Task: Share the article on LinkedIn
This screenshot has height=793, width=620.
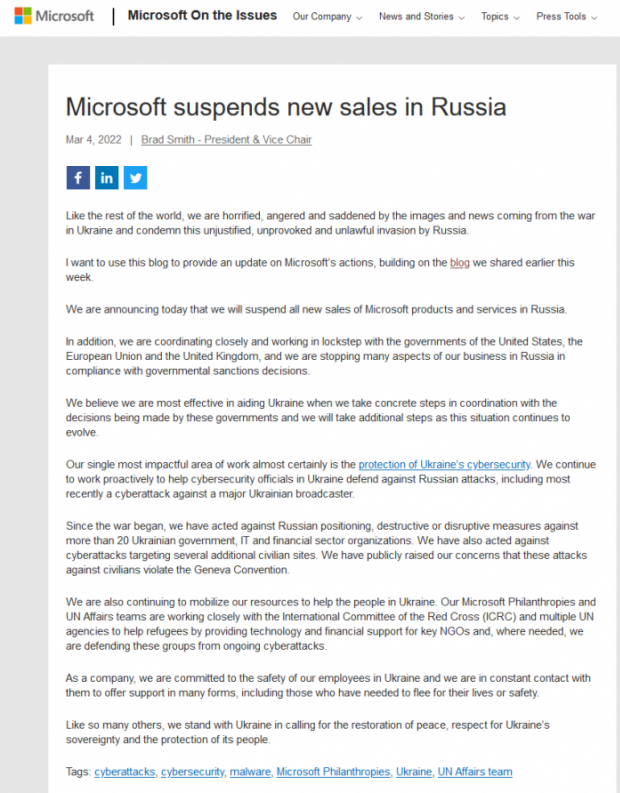Action: 107,178
